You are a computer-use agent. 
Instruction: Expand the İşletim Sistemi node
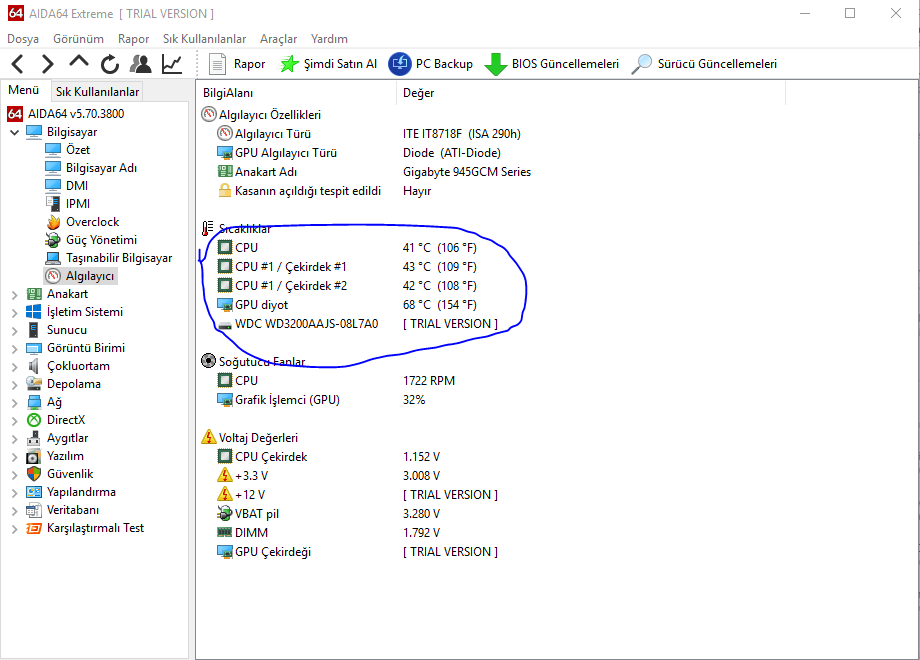15,313
